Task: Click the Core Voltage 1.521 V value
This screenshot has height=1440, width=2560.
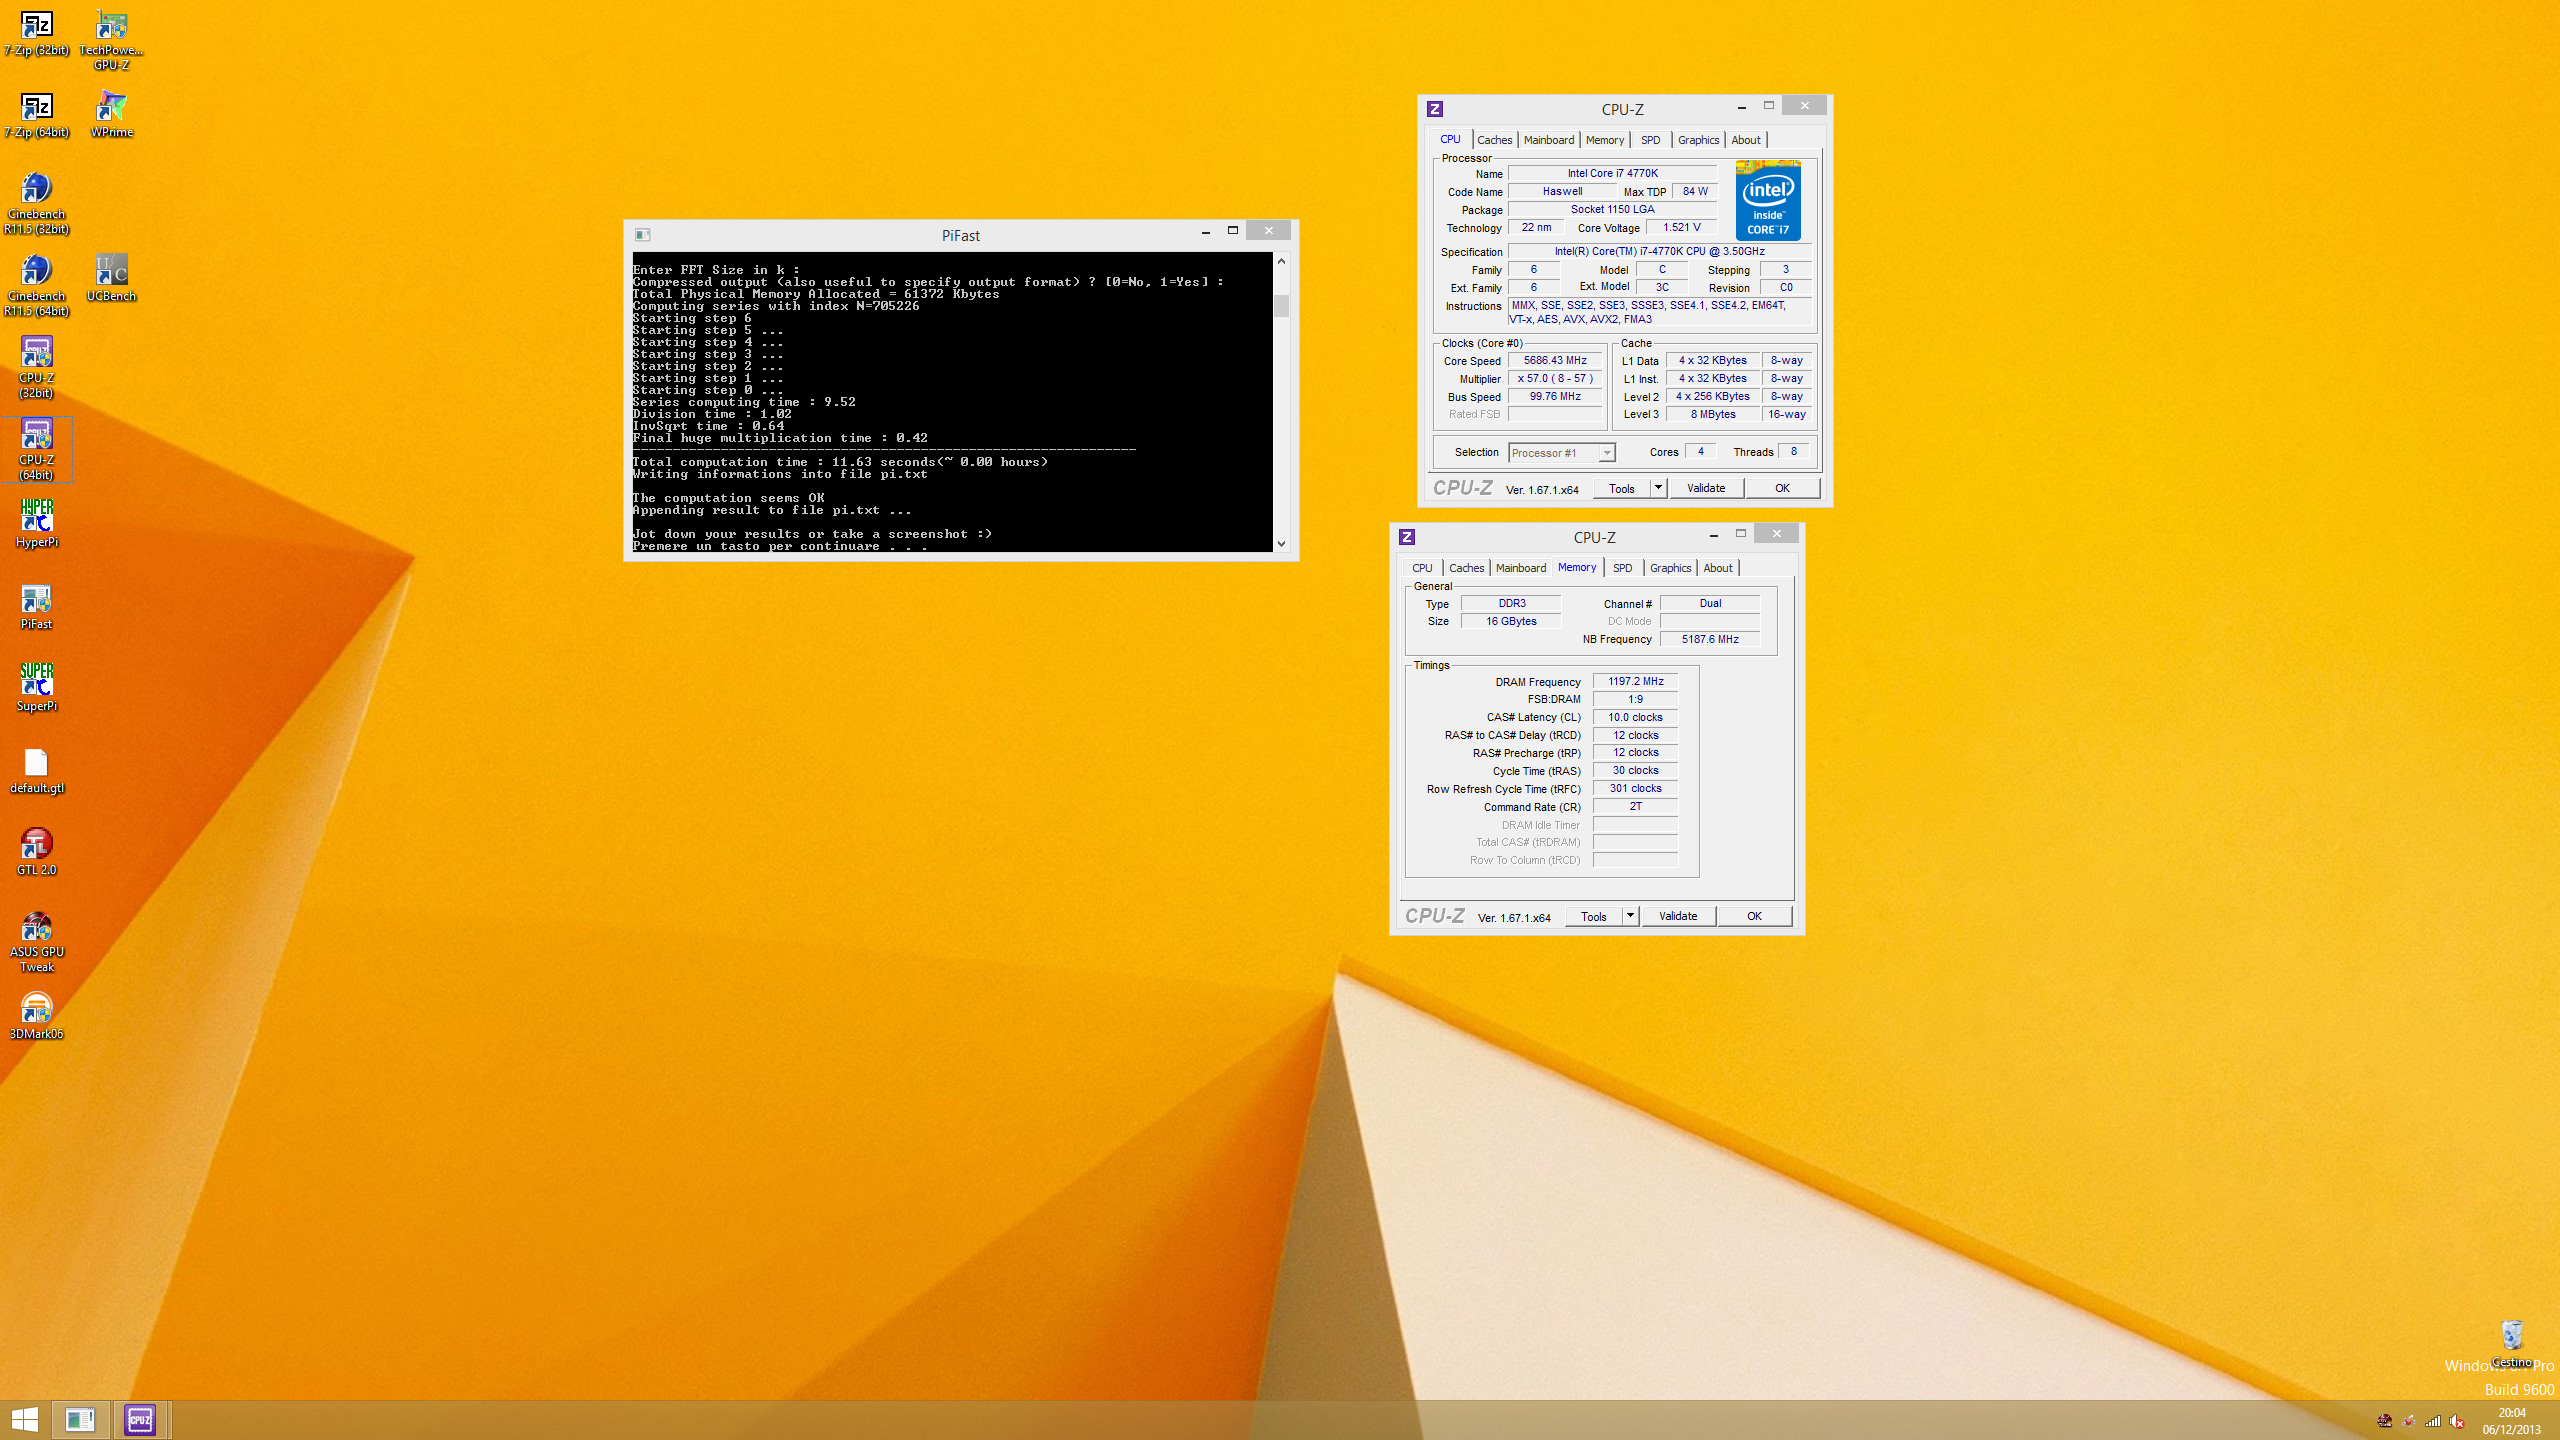Action: [1681, 227]
